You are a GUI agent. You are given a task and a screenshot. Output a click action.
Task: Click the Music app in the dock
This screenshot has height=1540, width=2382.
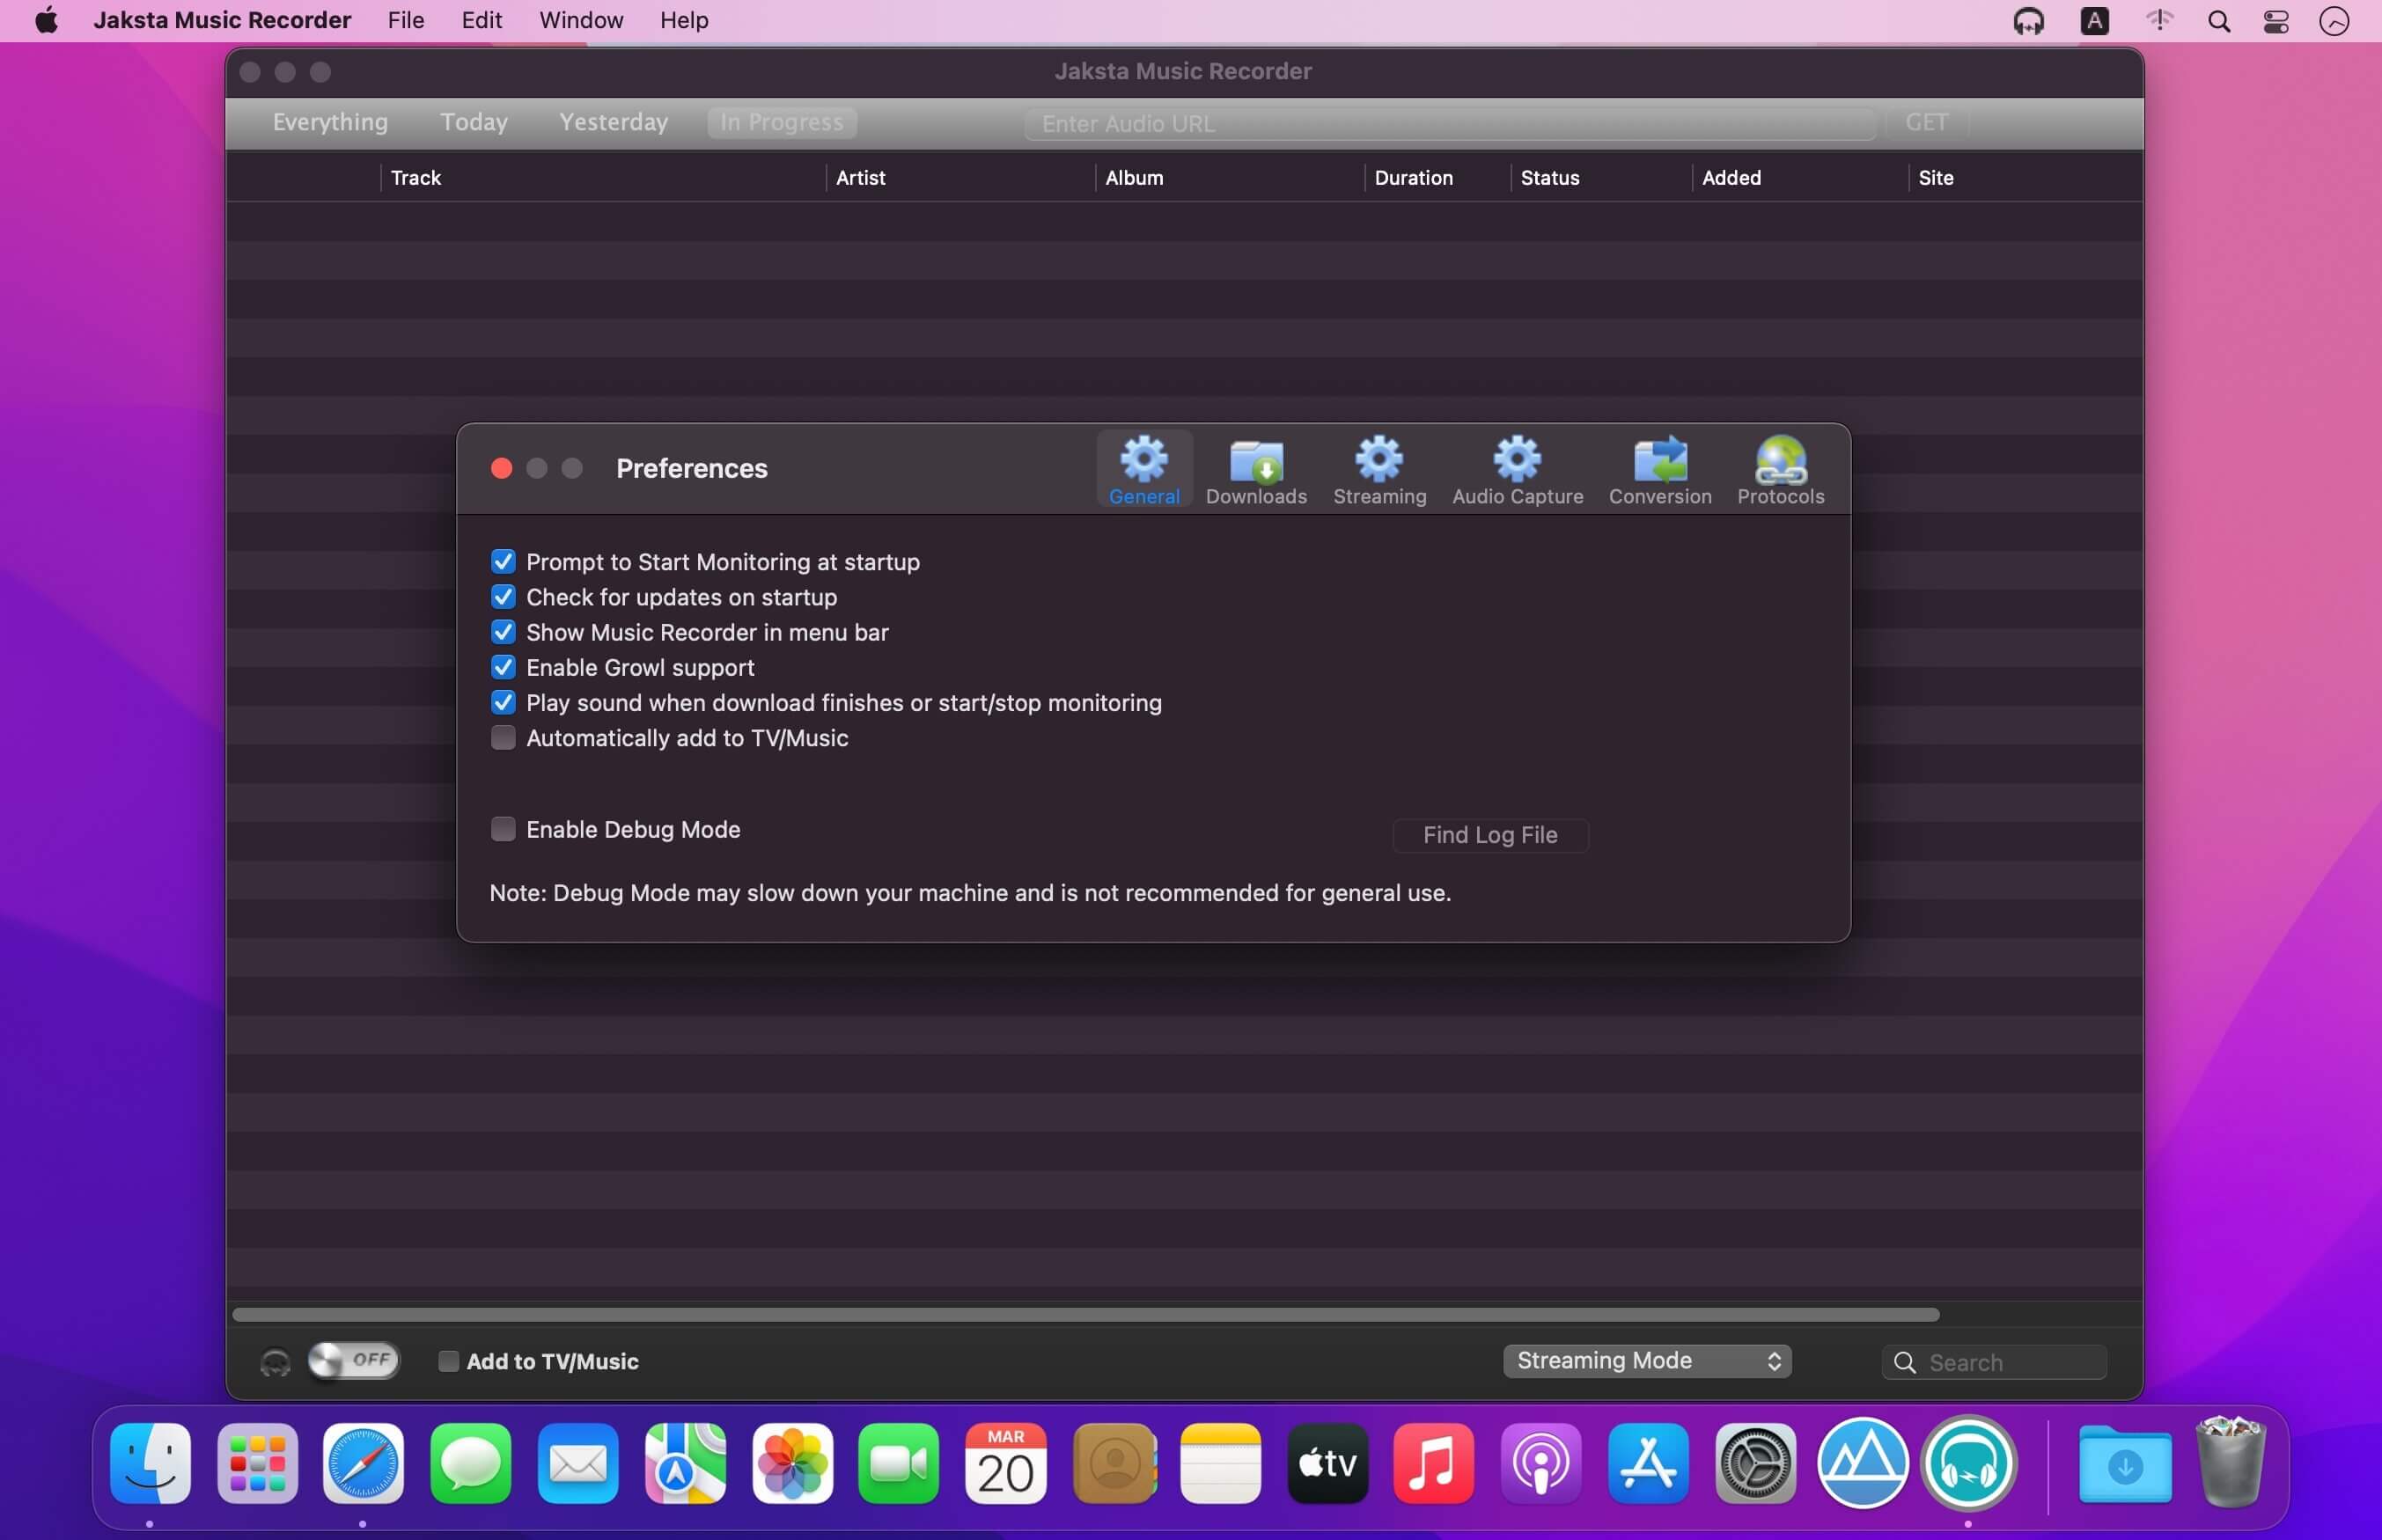[x=1434, y=1462]
